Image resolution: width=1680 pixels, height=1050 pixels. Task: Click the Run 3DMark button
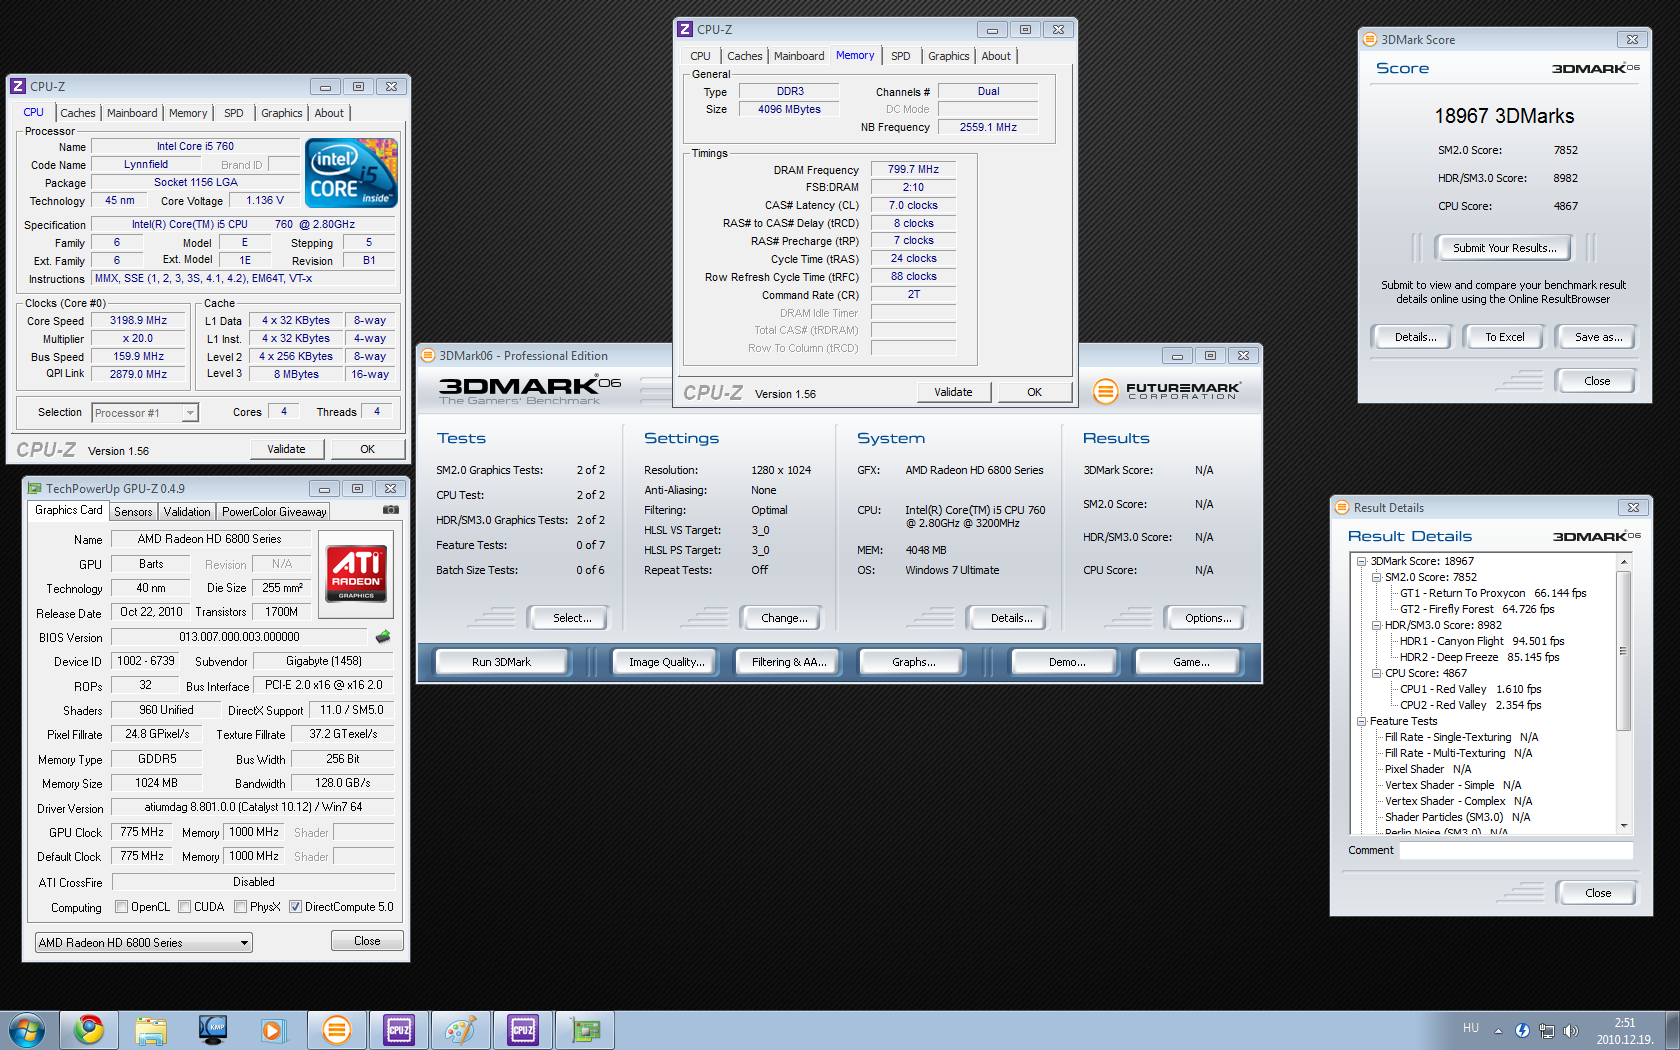tap(501, 662)
